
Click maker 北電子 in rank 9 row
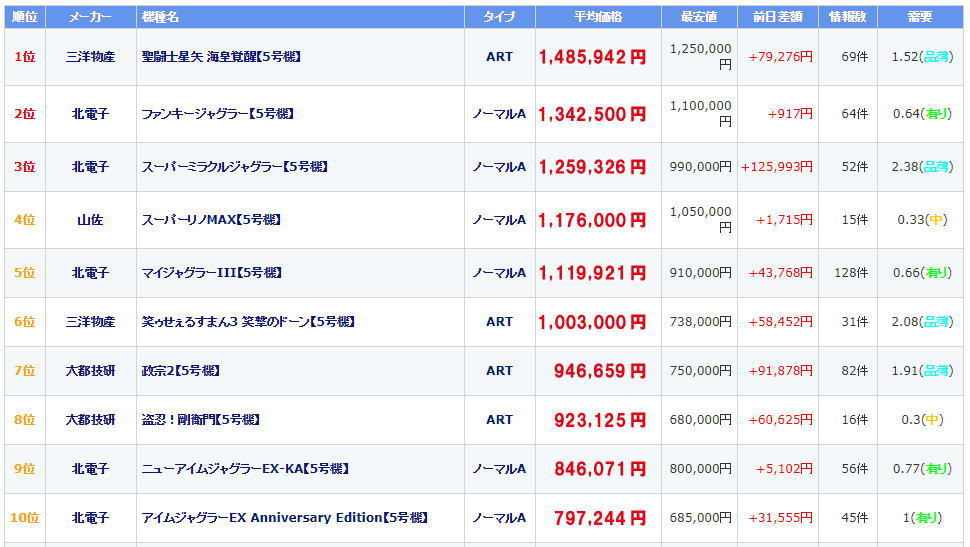[x=90, y=468]
